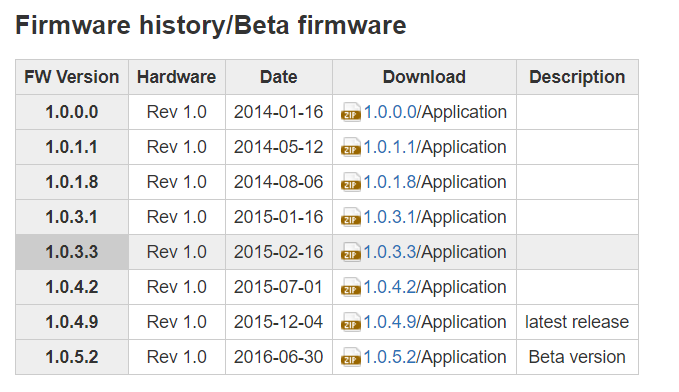Click the FW Version column header

tap(72, 77)
